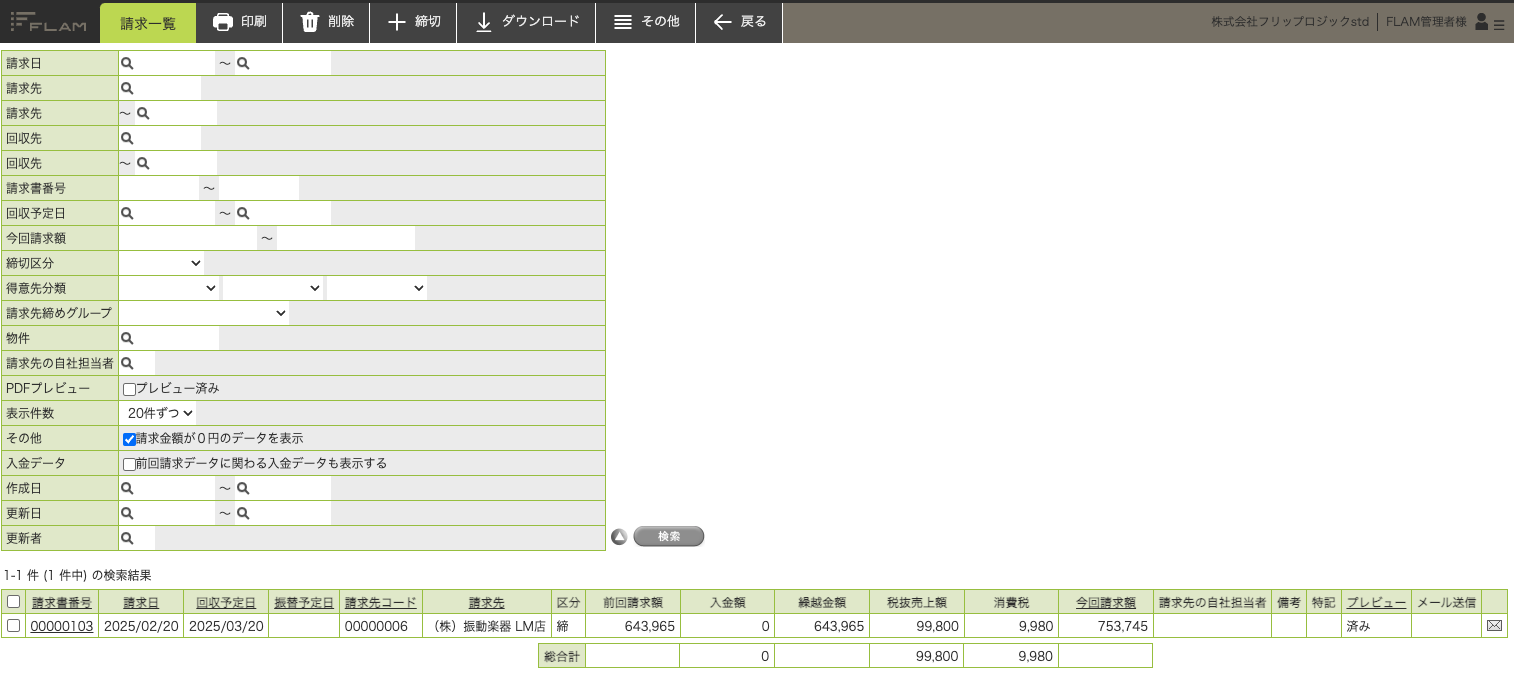
Task: Click the 今回請求額 minimum input field
Action: click(188, 238)
